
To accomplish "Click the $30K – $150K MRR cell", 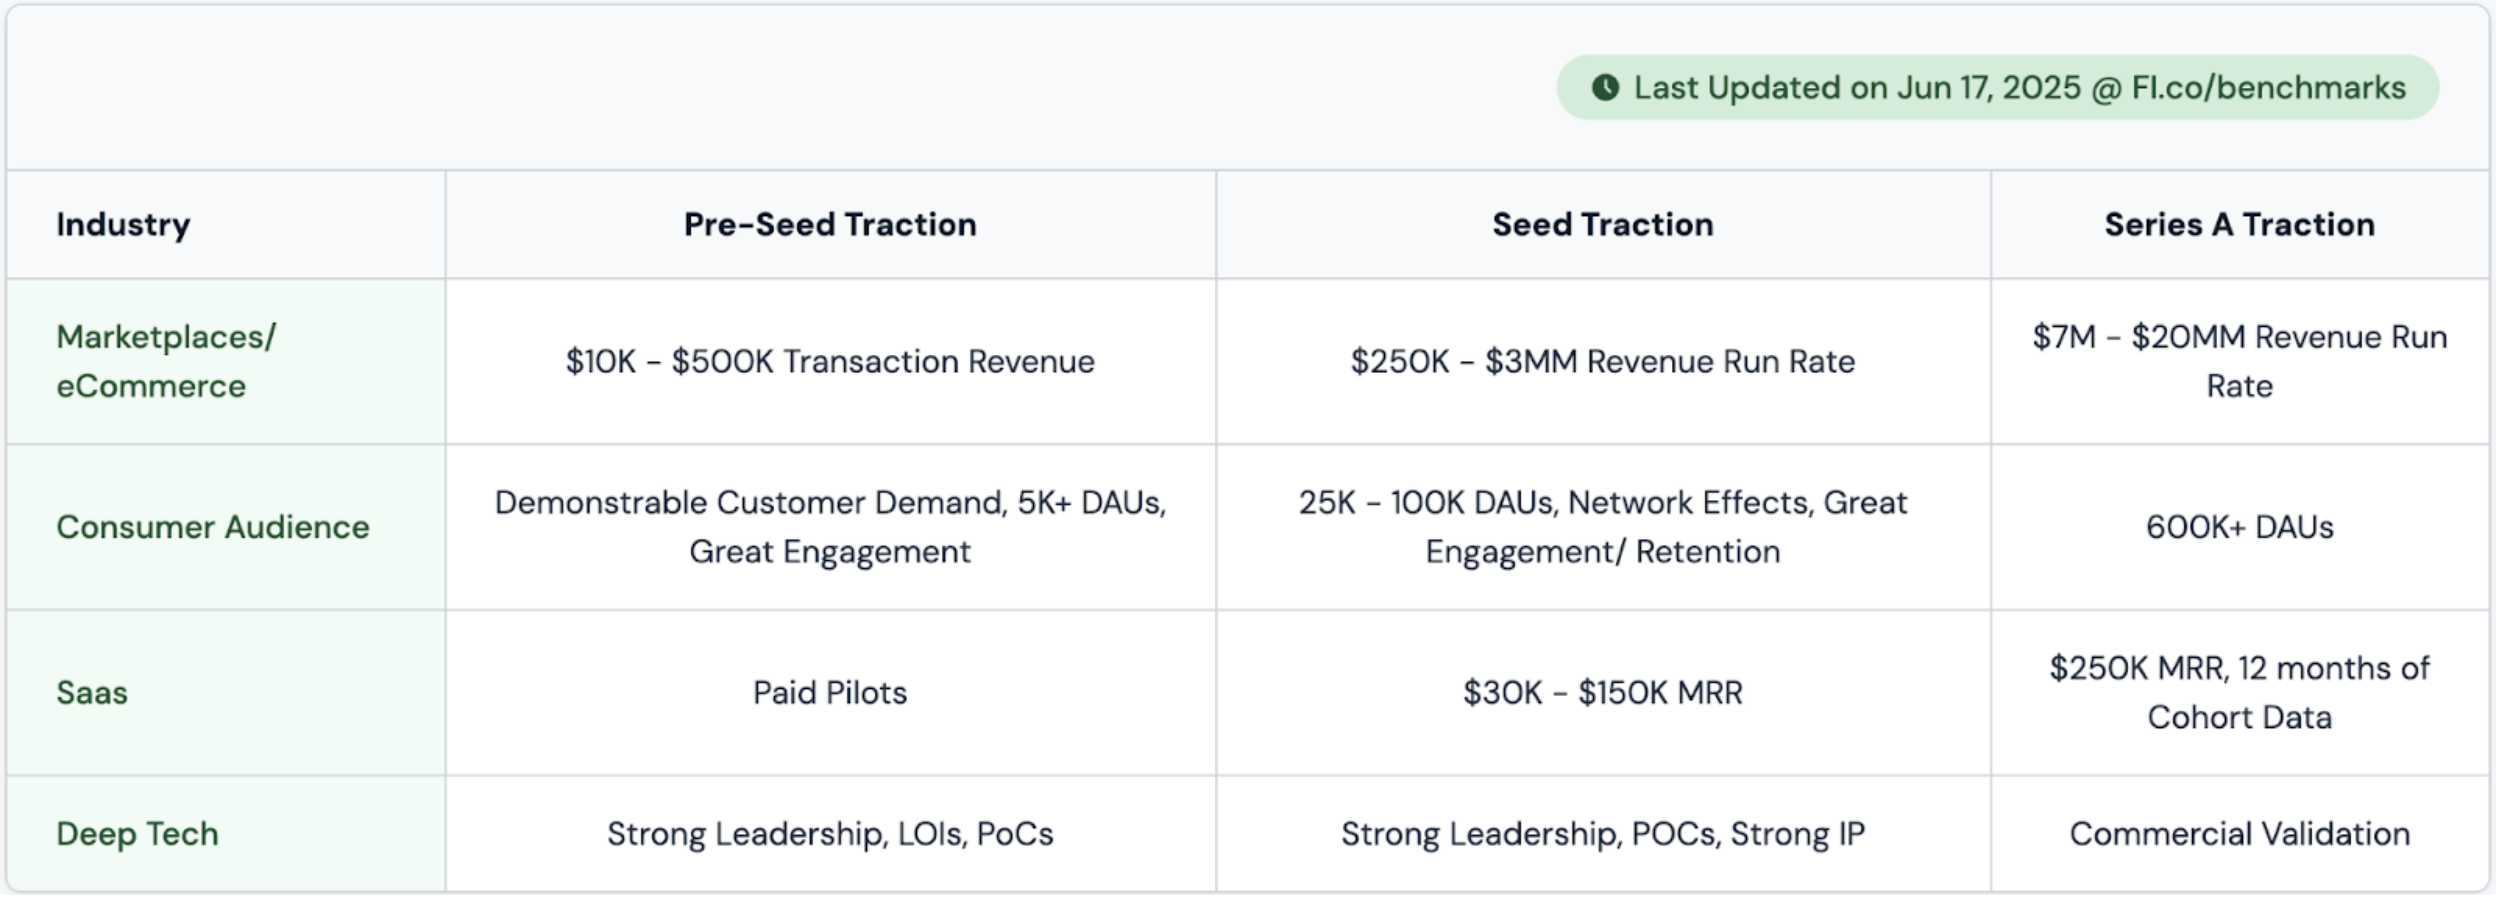I will coord(1602,692).
